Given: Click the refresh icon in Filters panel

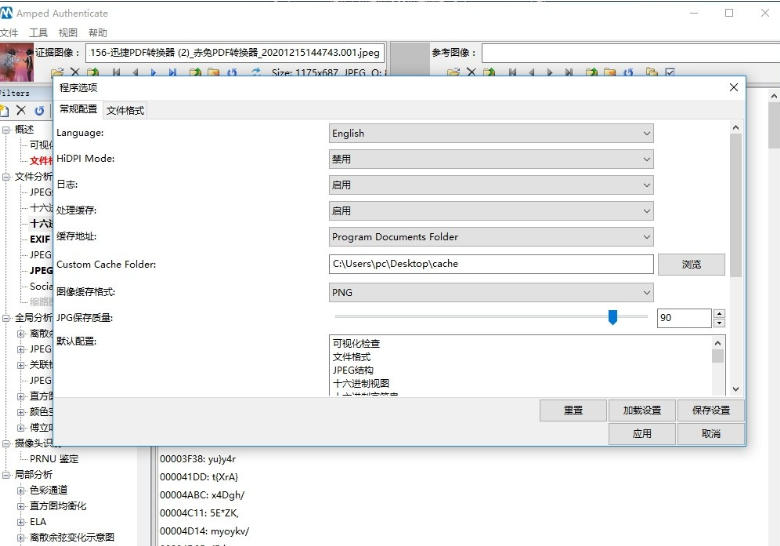Looking at the screenshot, I should (x=40, y=110).
